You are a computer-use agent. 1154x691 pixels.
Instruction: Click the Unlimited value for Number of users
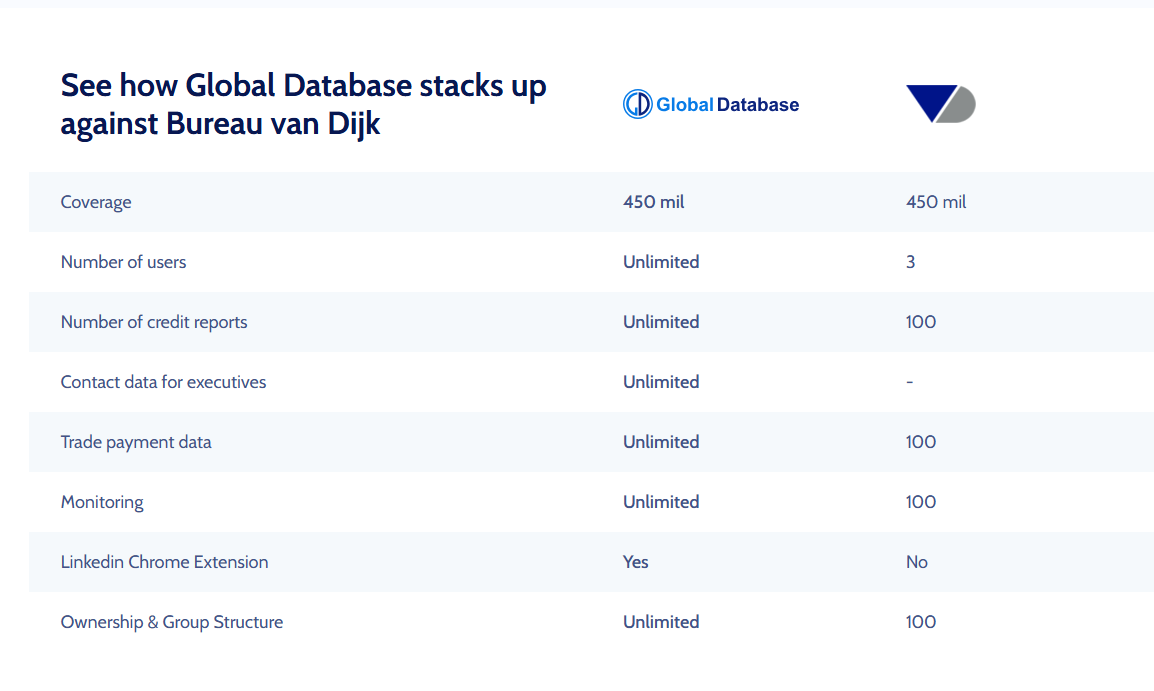[661, 262]
